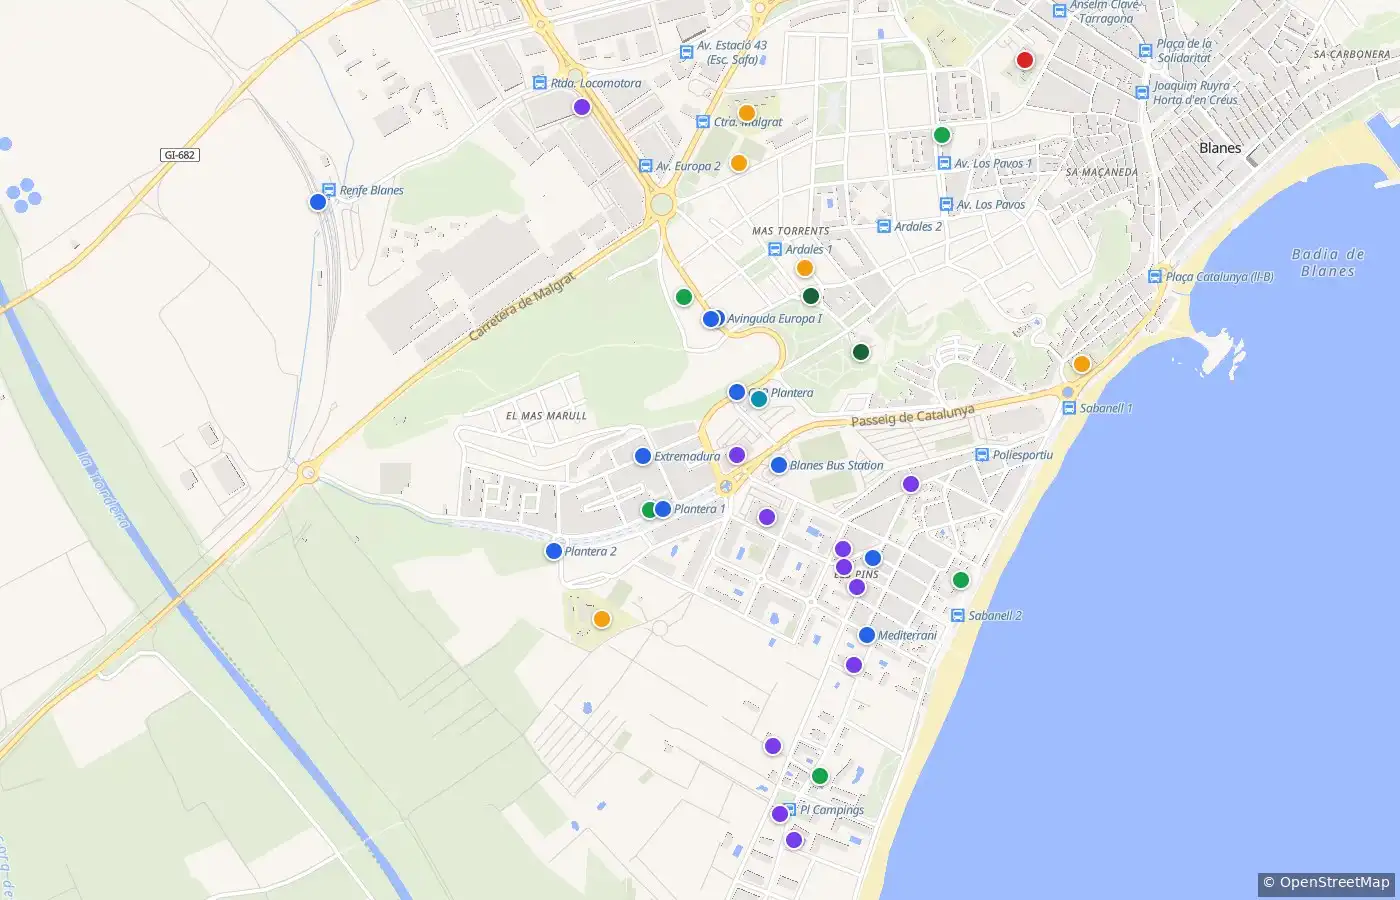Click the Av. Estació 43 bus stop icon
Image resolution: width=1400 pixels, height=900 pixels.
pyautogui.click(x=686, y=52)
